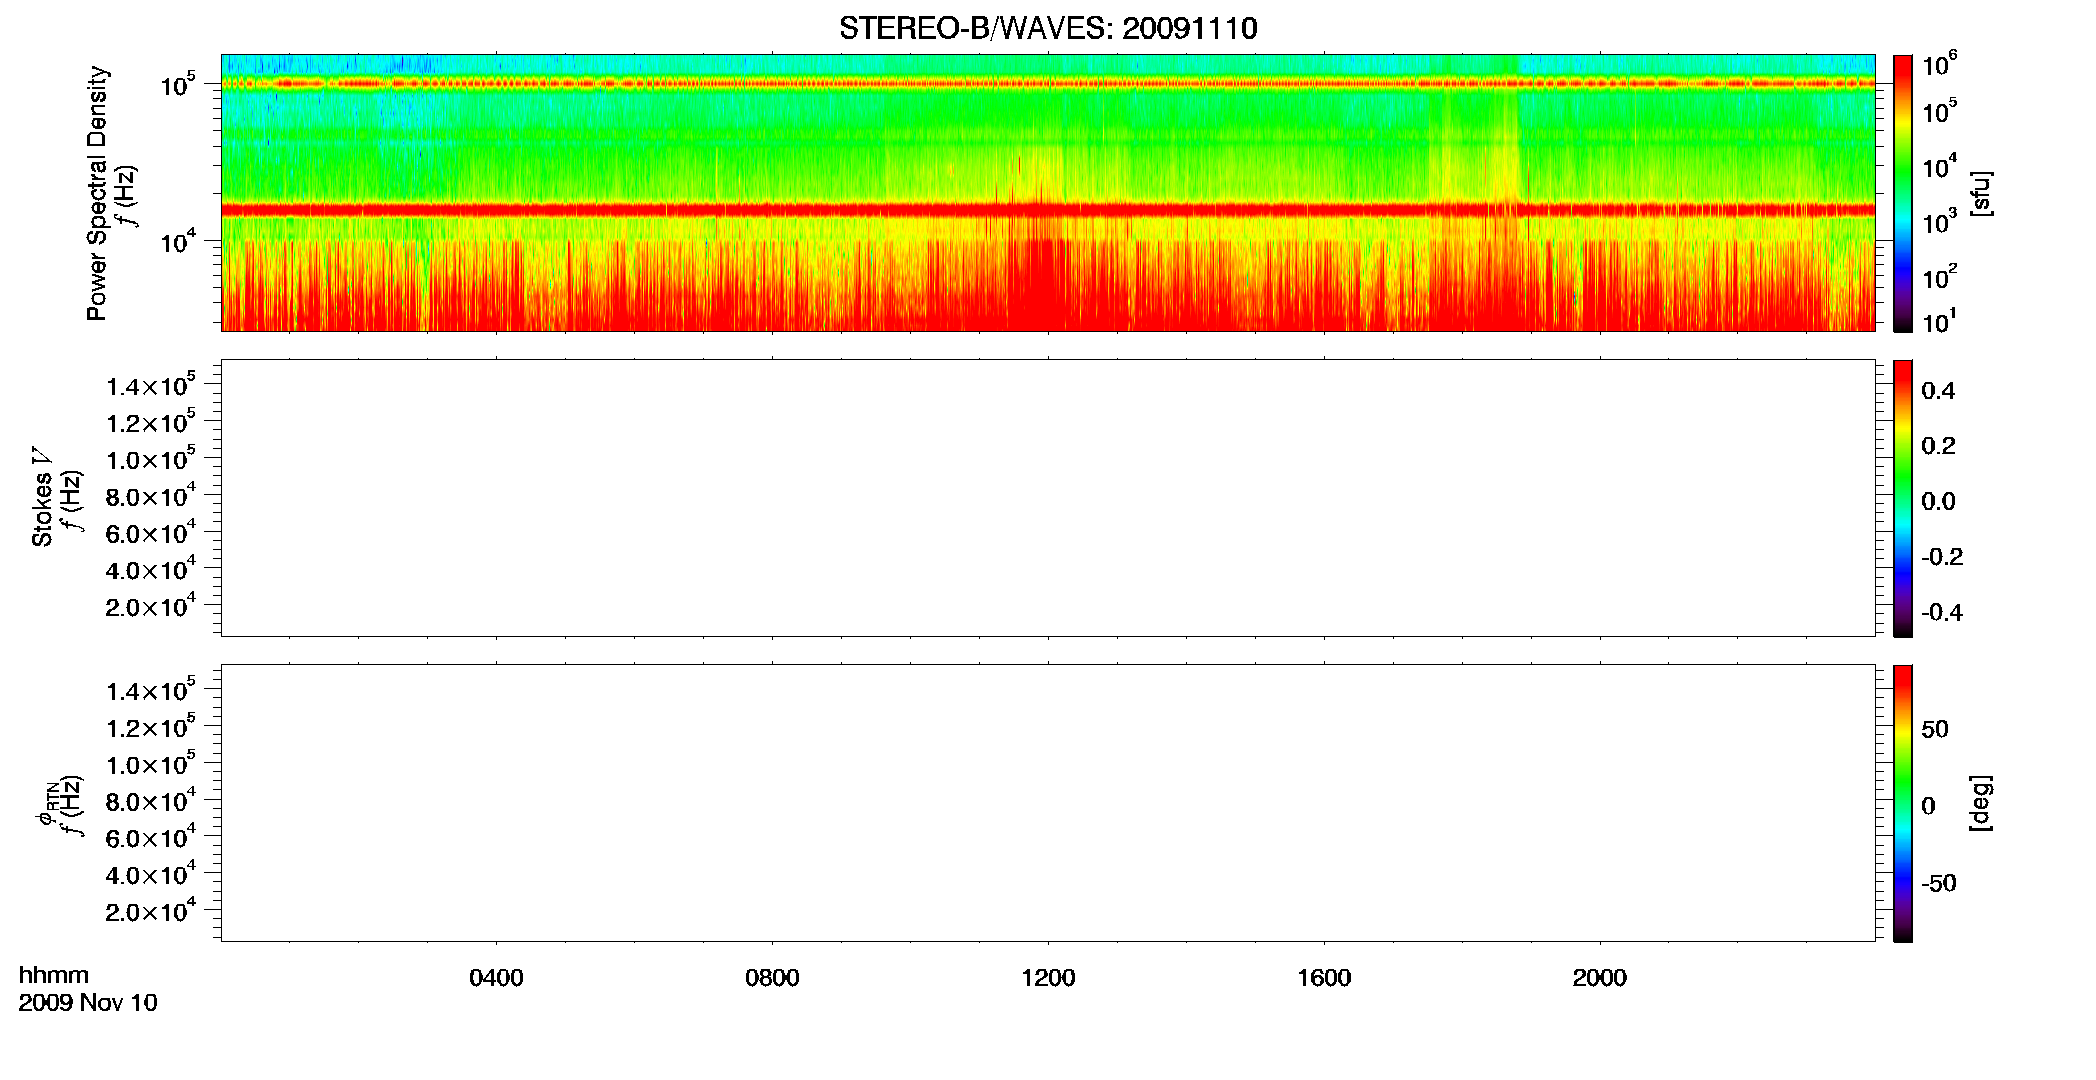Click the Stokes V color bar
The image size is (2096, 1080).
click(1903, 498)
